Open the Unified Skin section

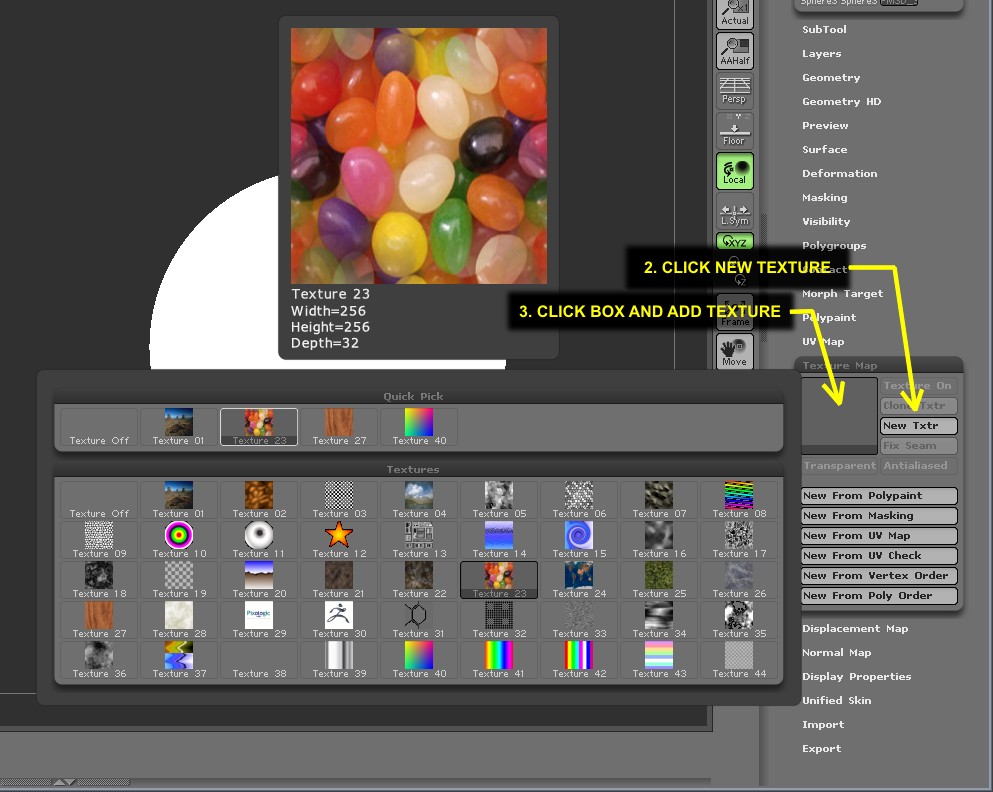click(x=836, y=700)
